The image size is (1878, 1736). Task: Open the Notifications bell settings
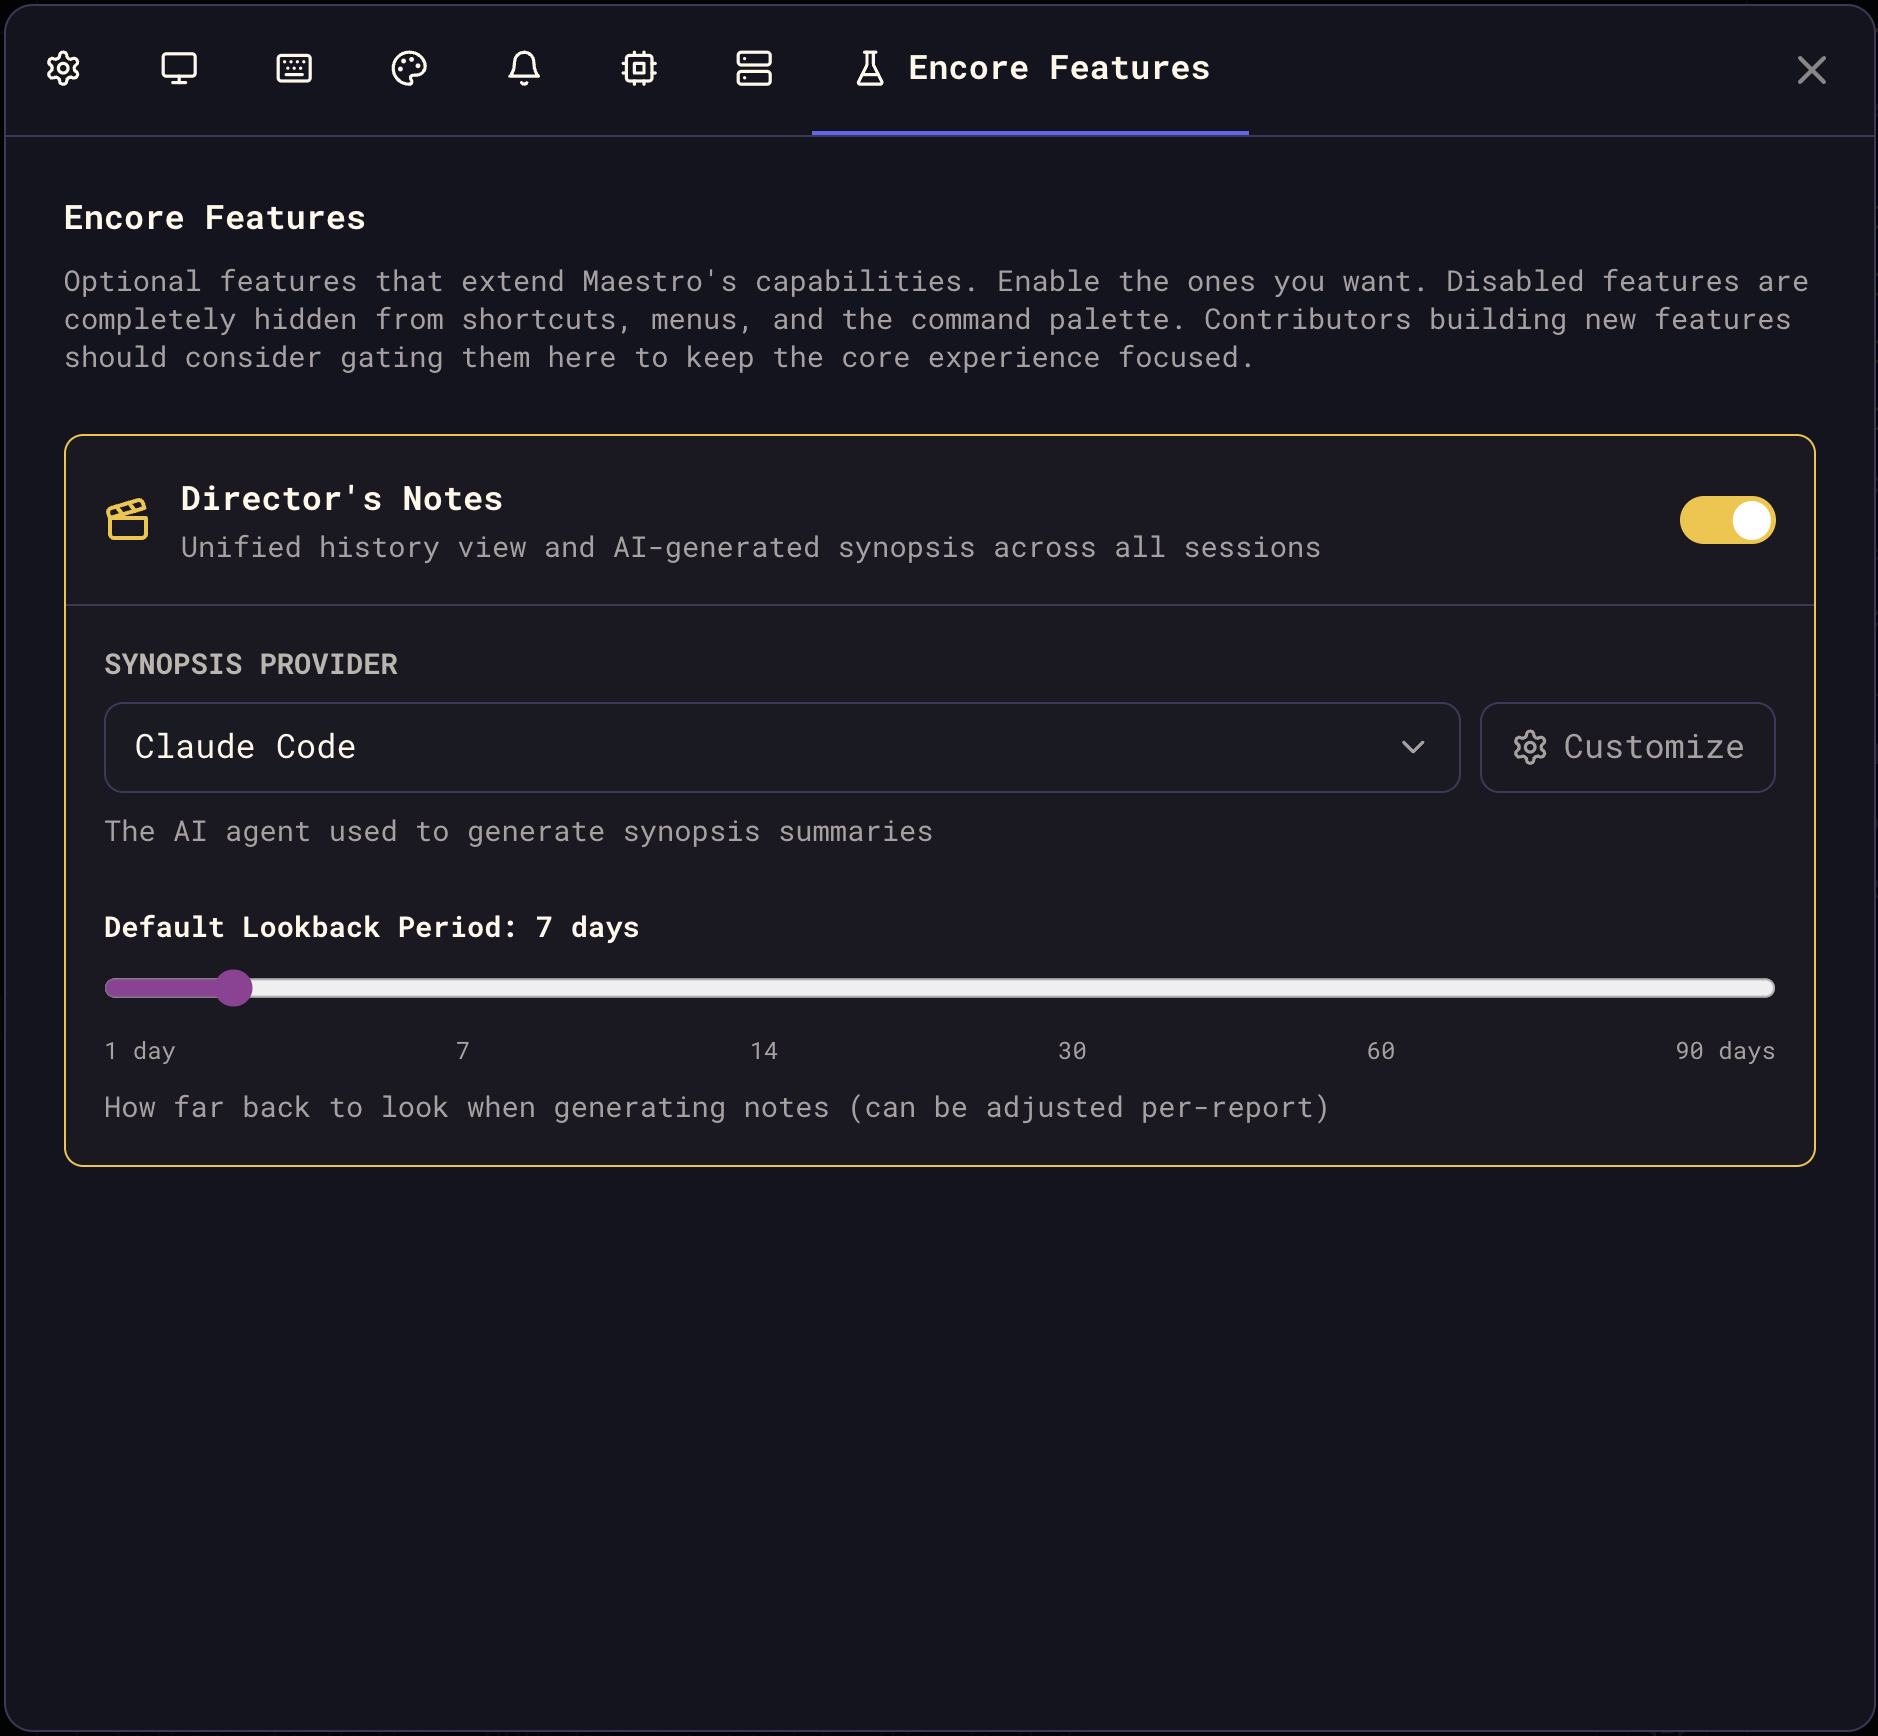tap(524, 69)
